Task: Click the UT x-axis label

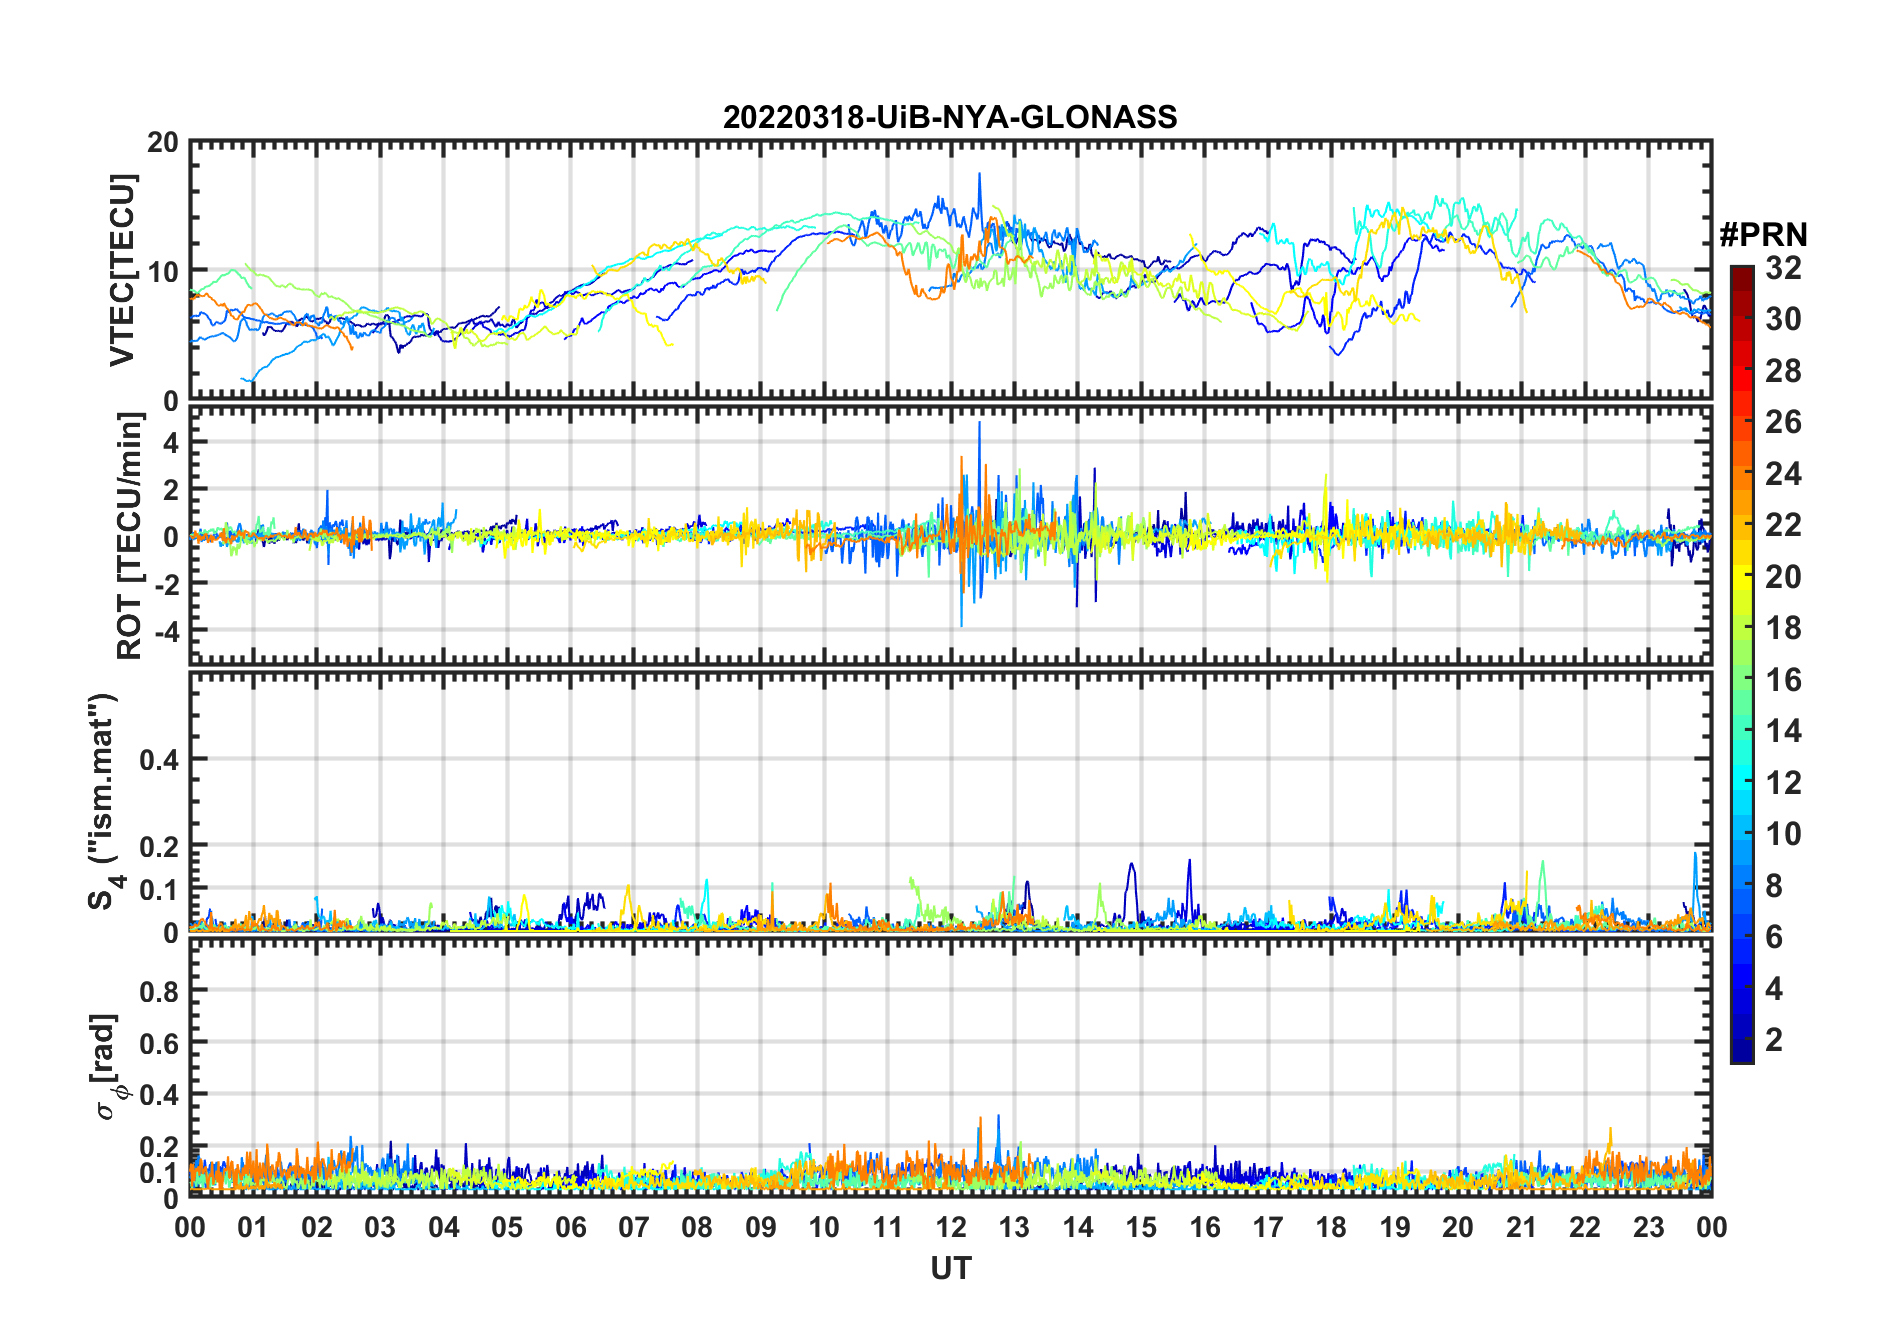Action: (x=950, y=1269)
